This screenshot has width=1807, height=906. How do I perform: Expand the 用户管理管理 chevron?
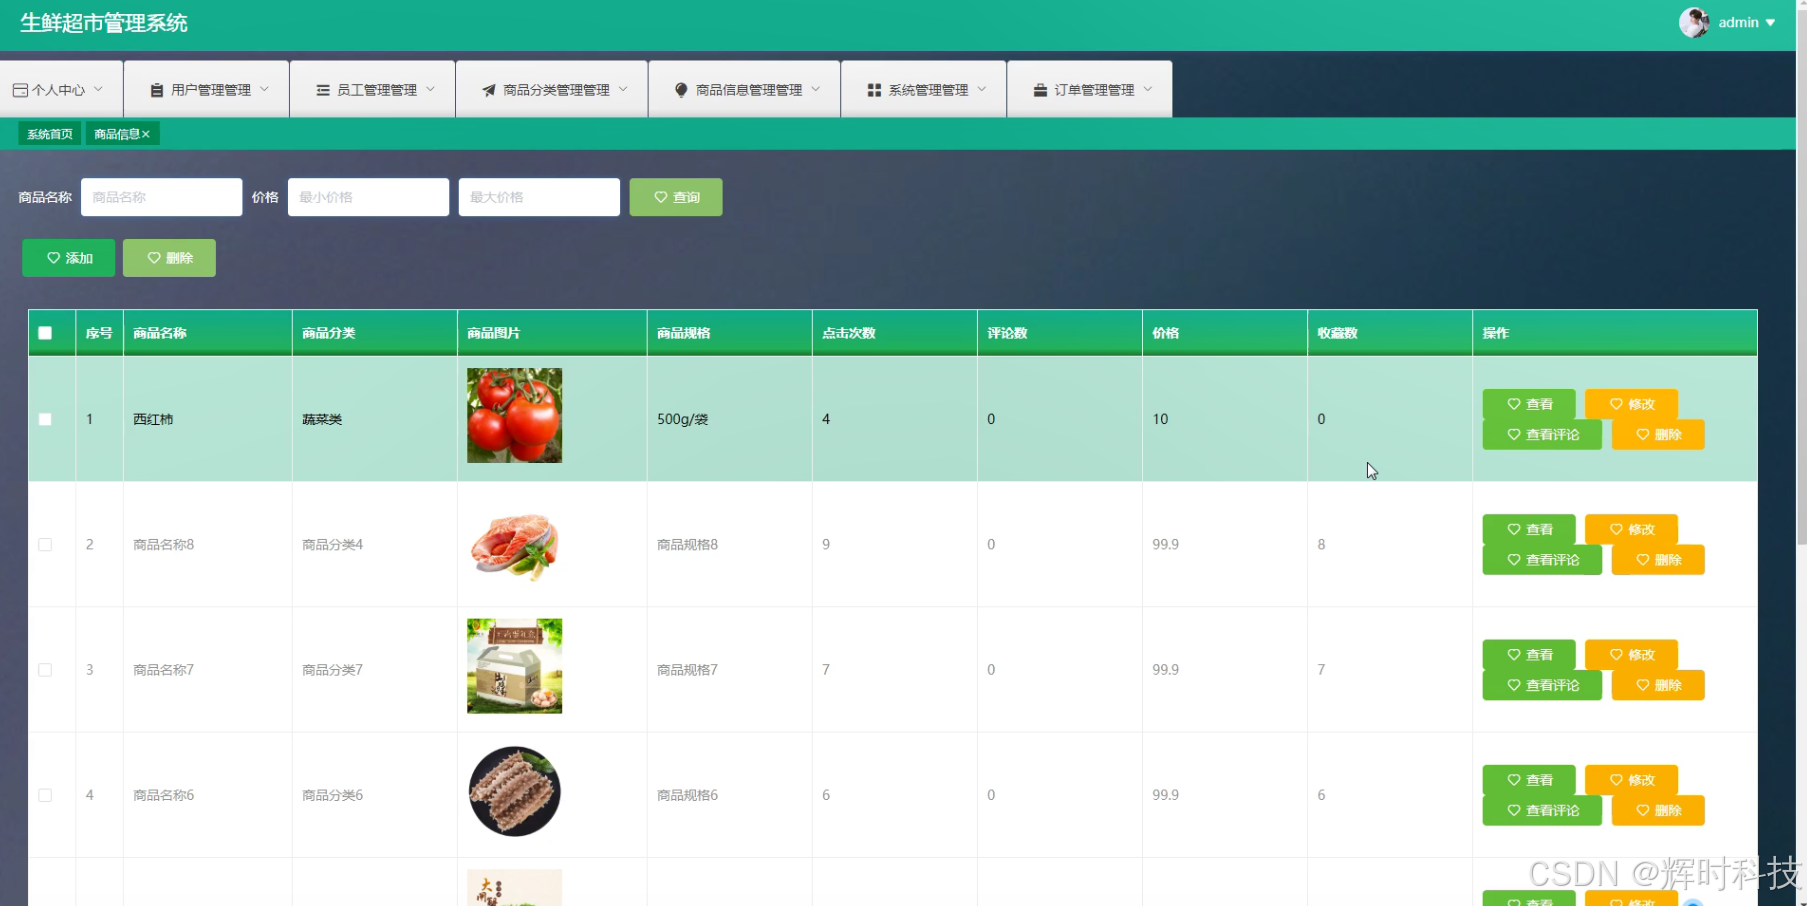click(x=264, y=89)
